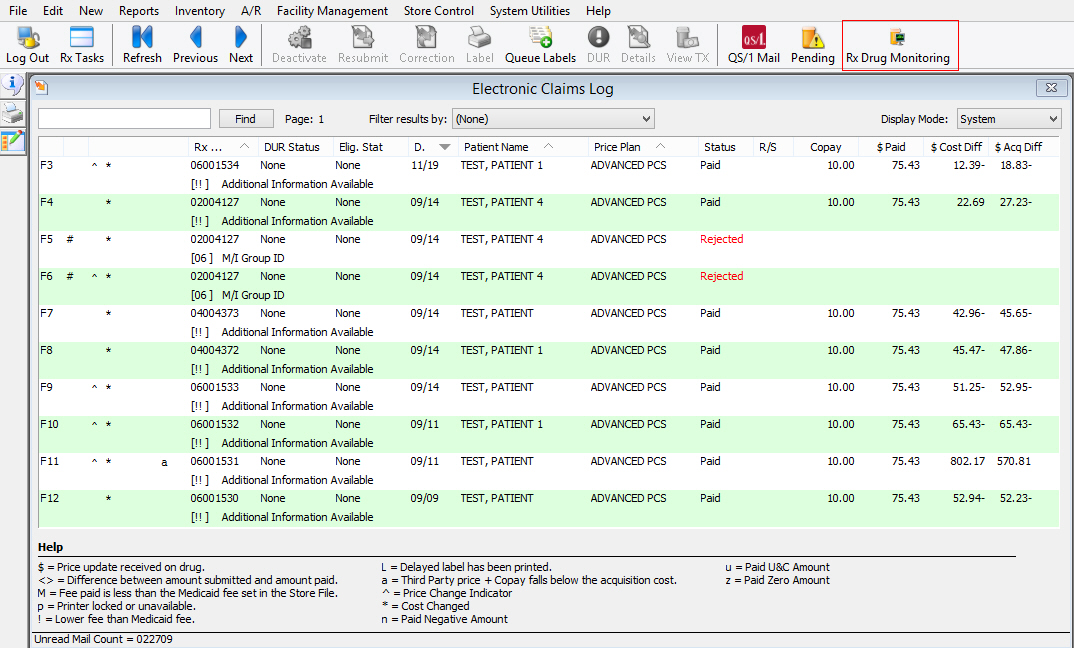Open Rx Tasks from the toolbar
The width and height of the screenshot is (1074, 648).
click(x=82, y=45)
